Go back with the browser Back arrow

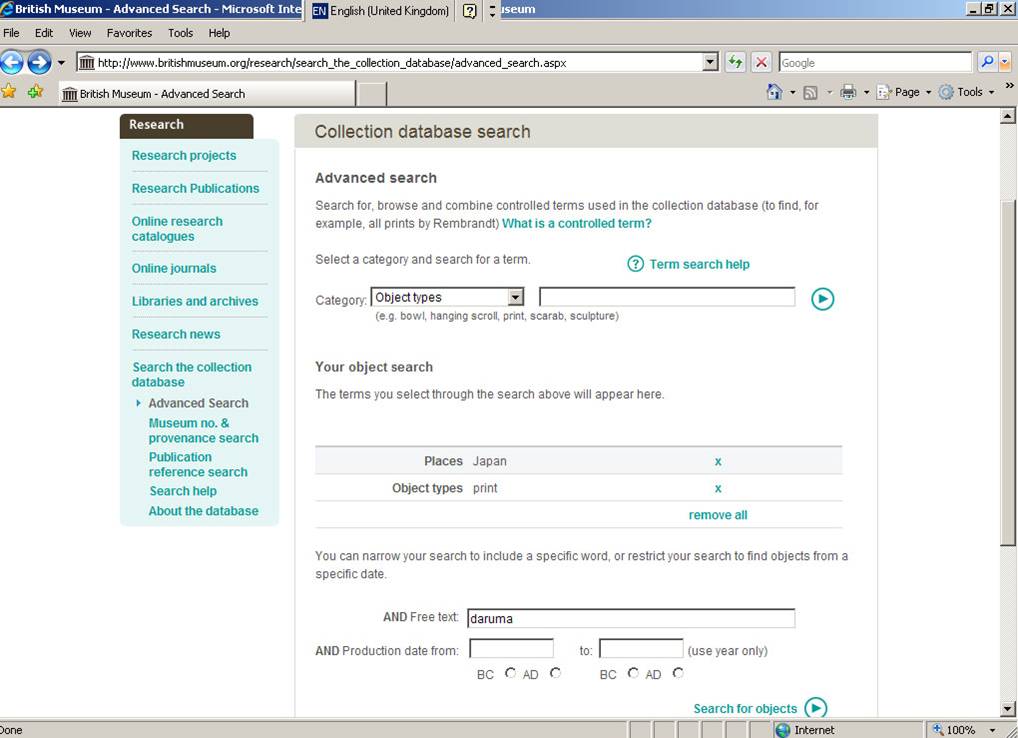coord(11,62)
